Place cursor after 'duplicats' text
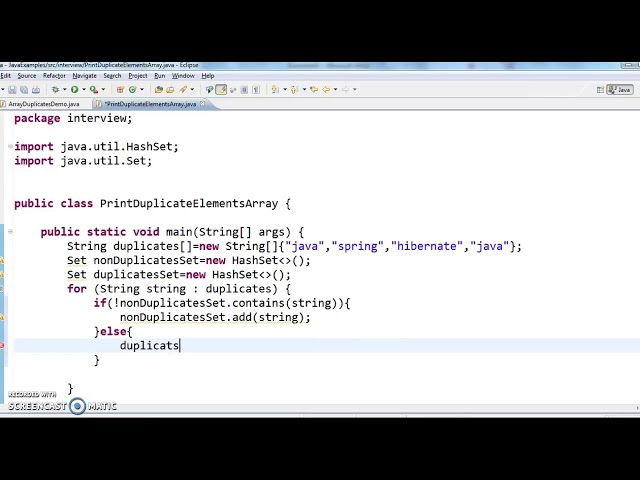 [x=180, y=346]
